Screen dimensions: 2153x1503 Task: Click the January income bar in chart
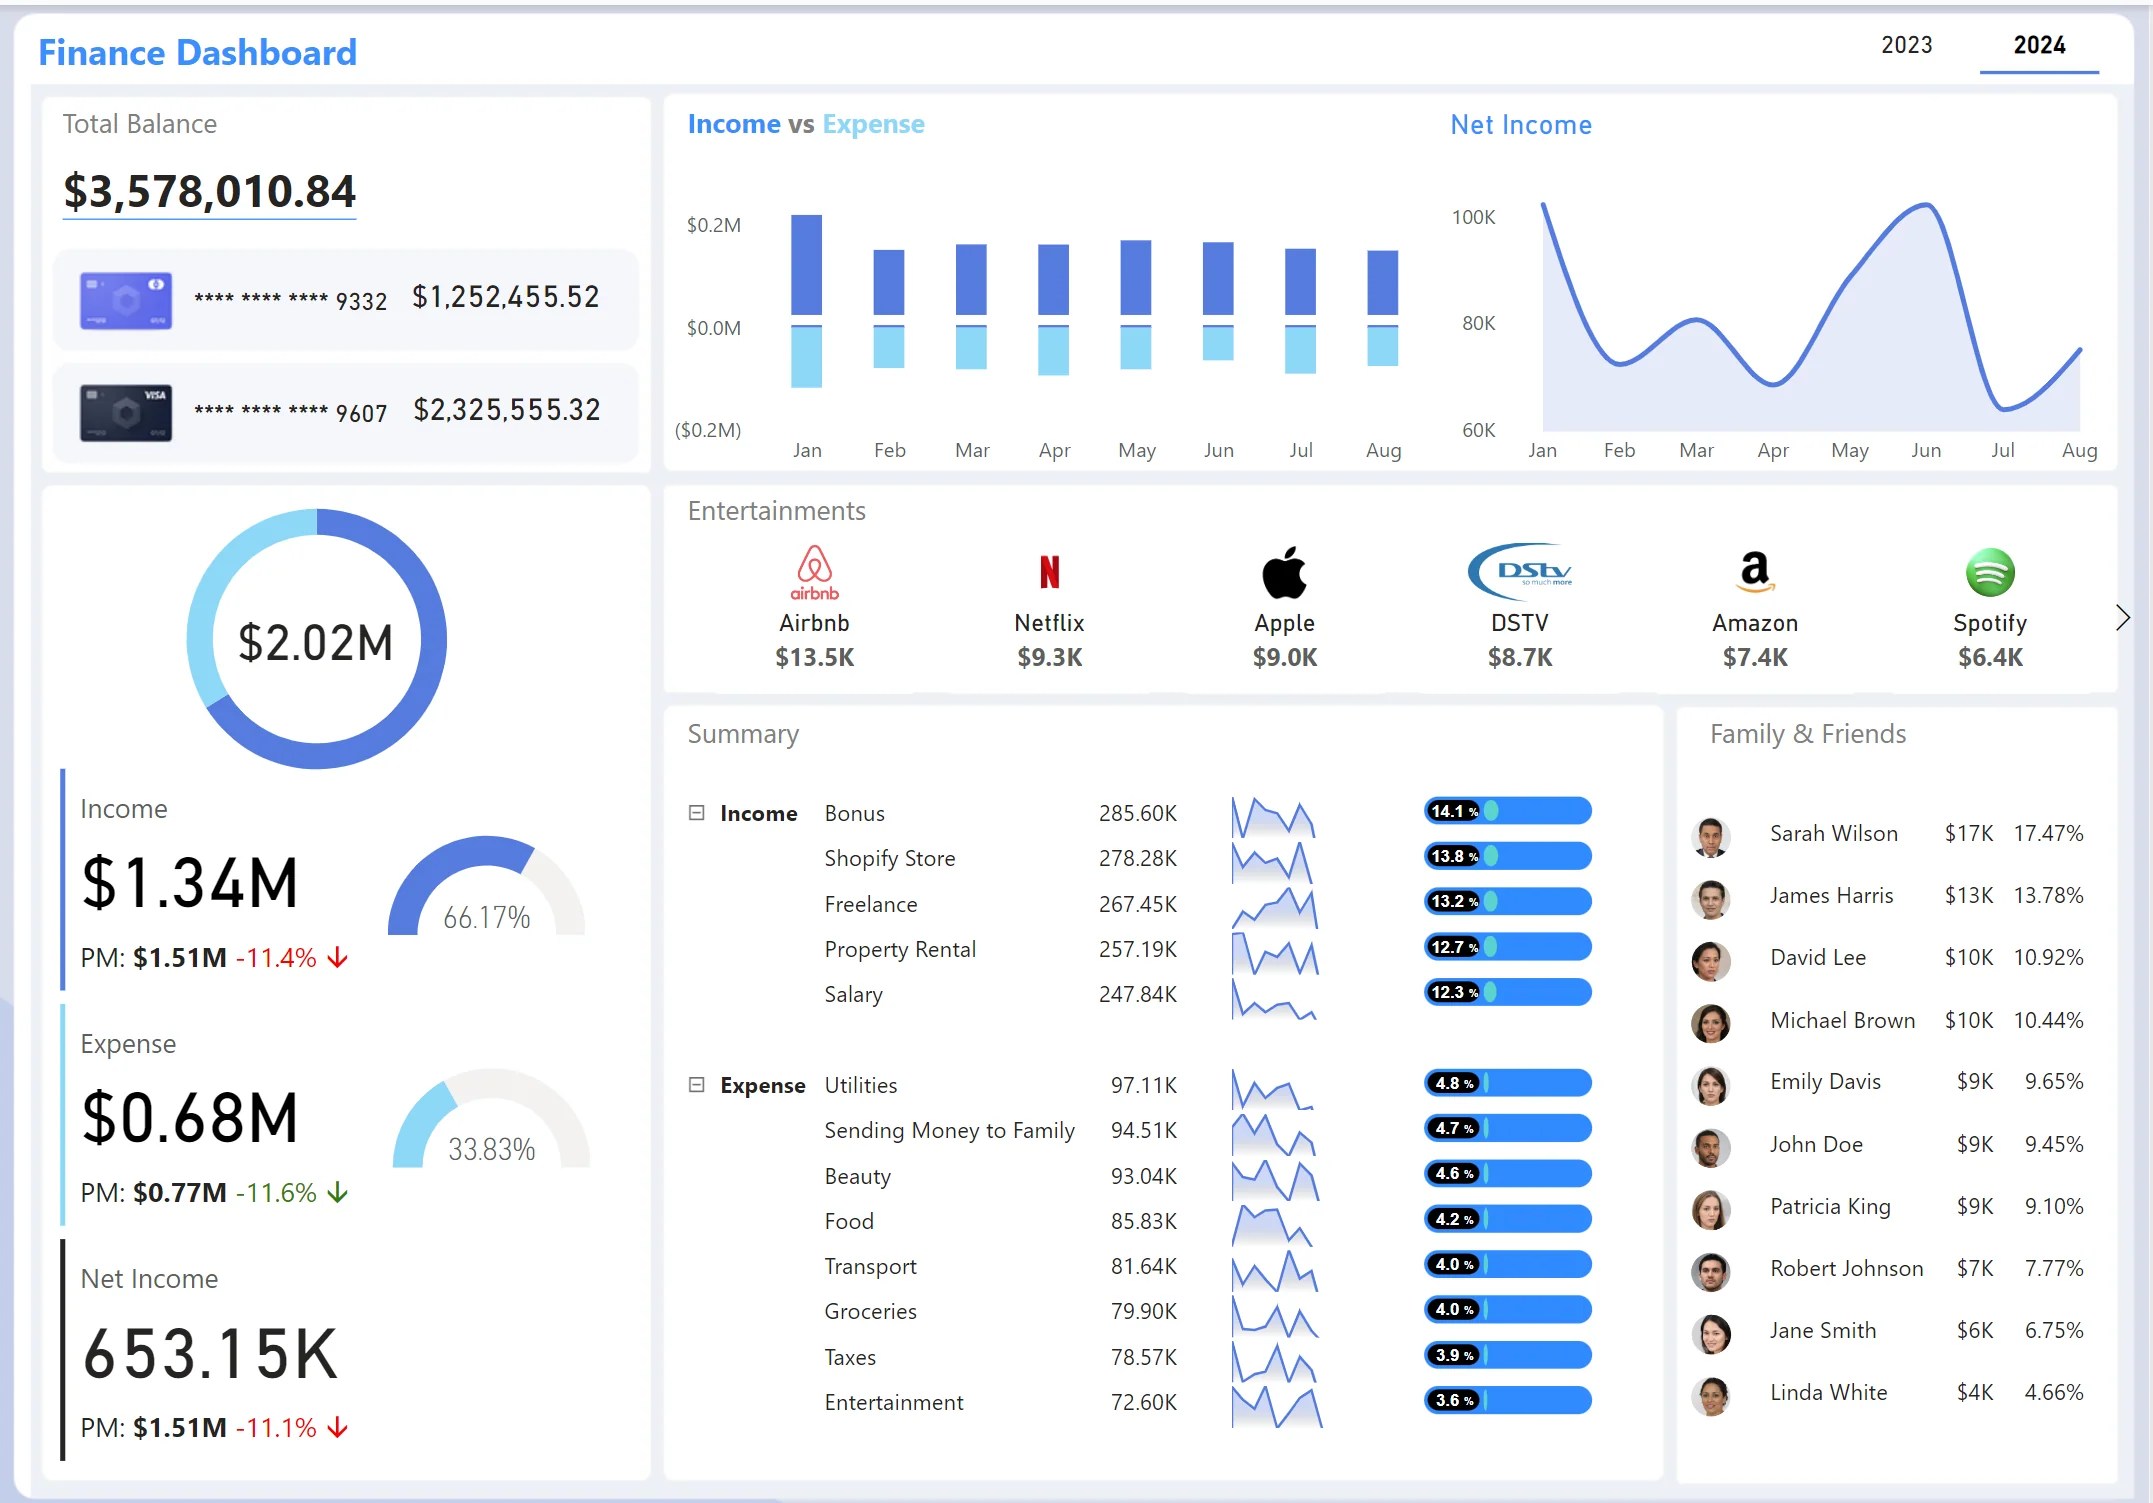806,265
